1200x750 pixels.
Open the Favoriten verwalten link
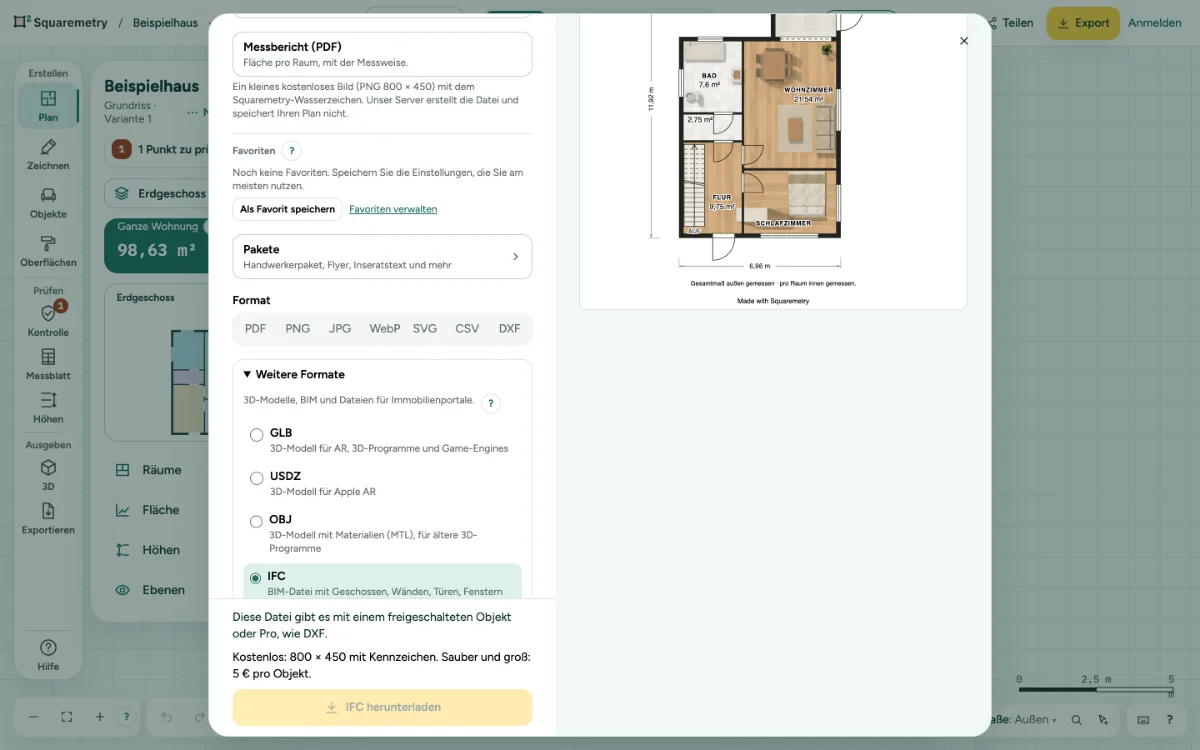click(x=393, y=209)
